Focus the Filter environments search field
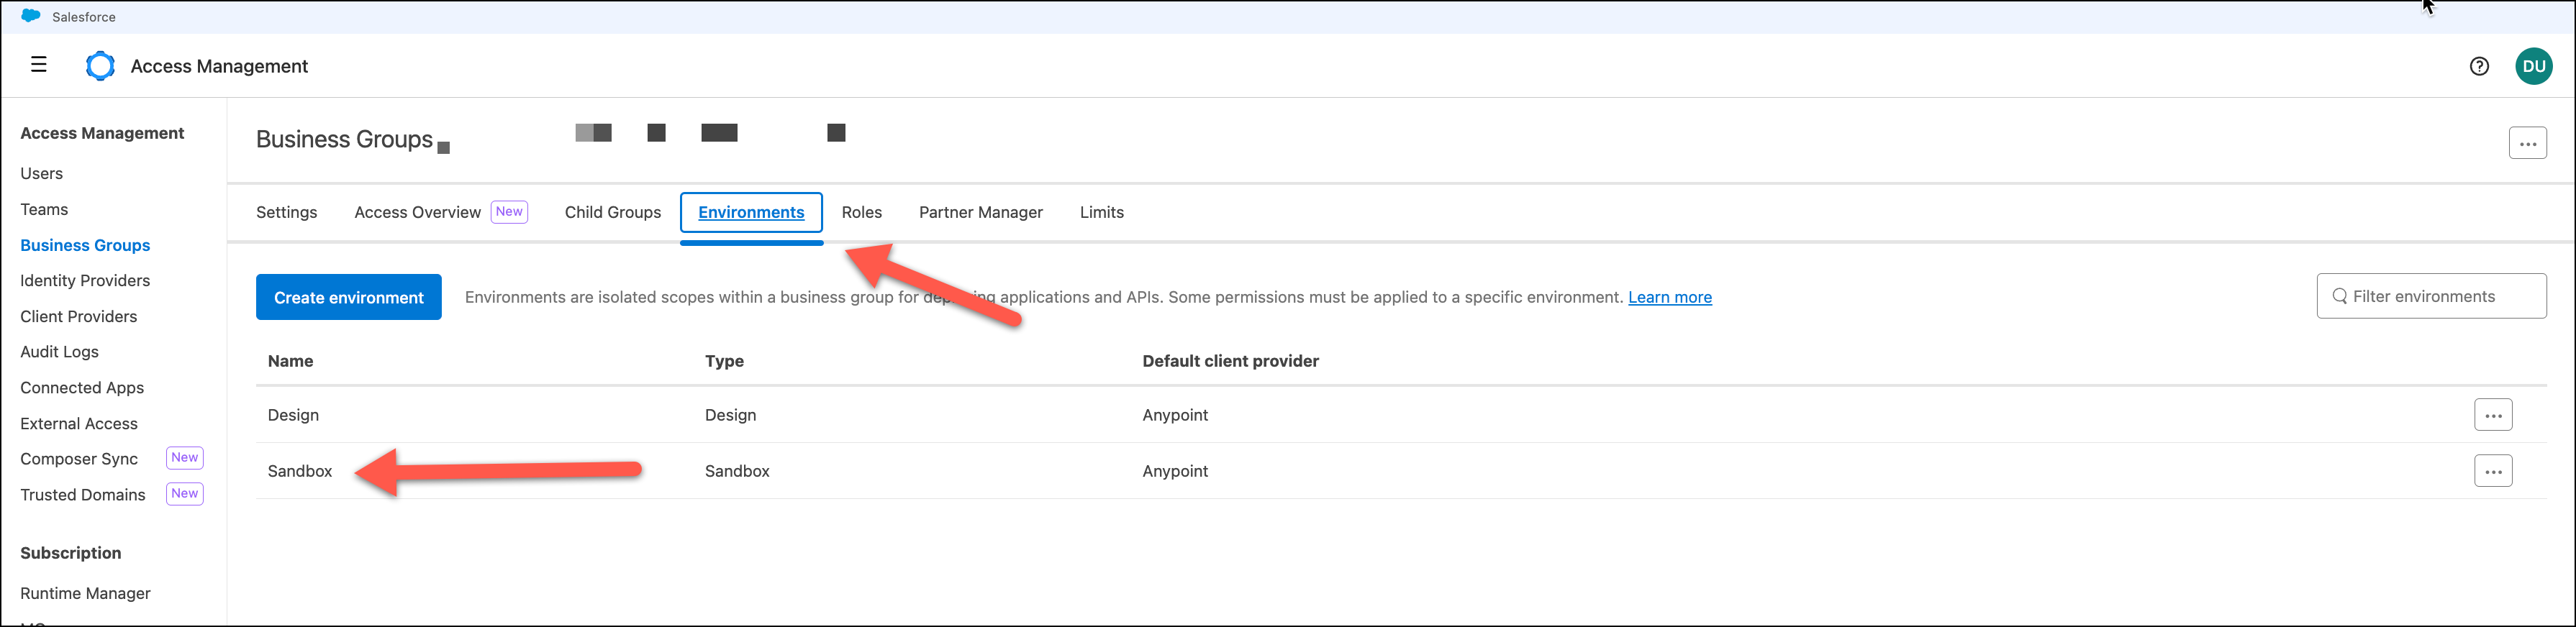This screenshot has height=627, width=2576. (2431, 296)
